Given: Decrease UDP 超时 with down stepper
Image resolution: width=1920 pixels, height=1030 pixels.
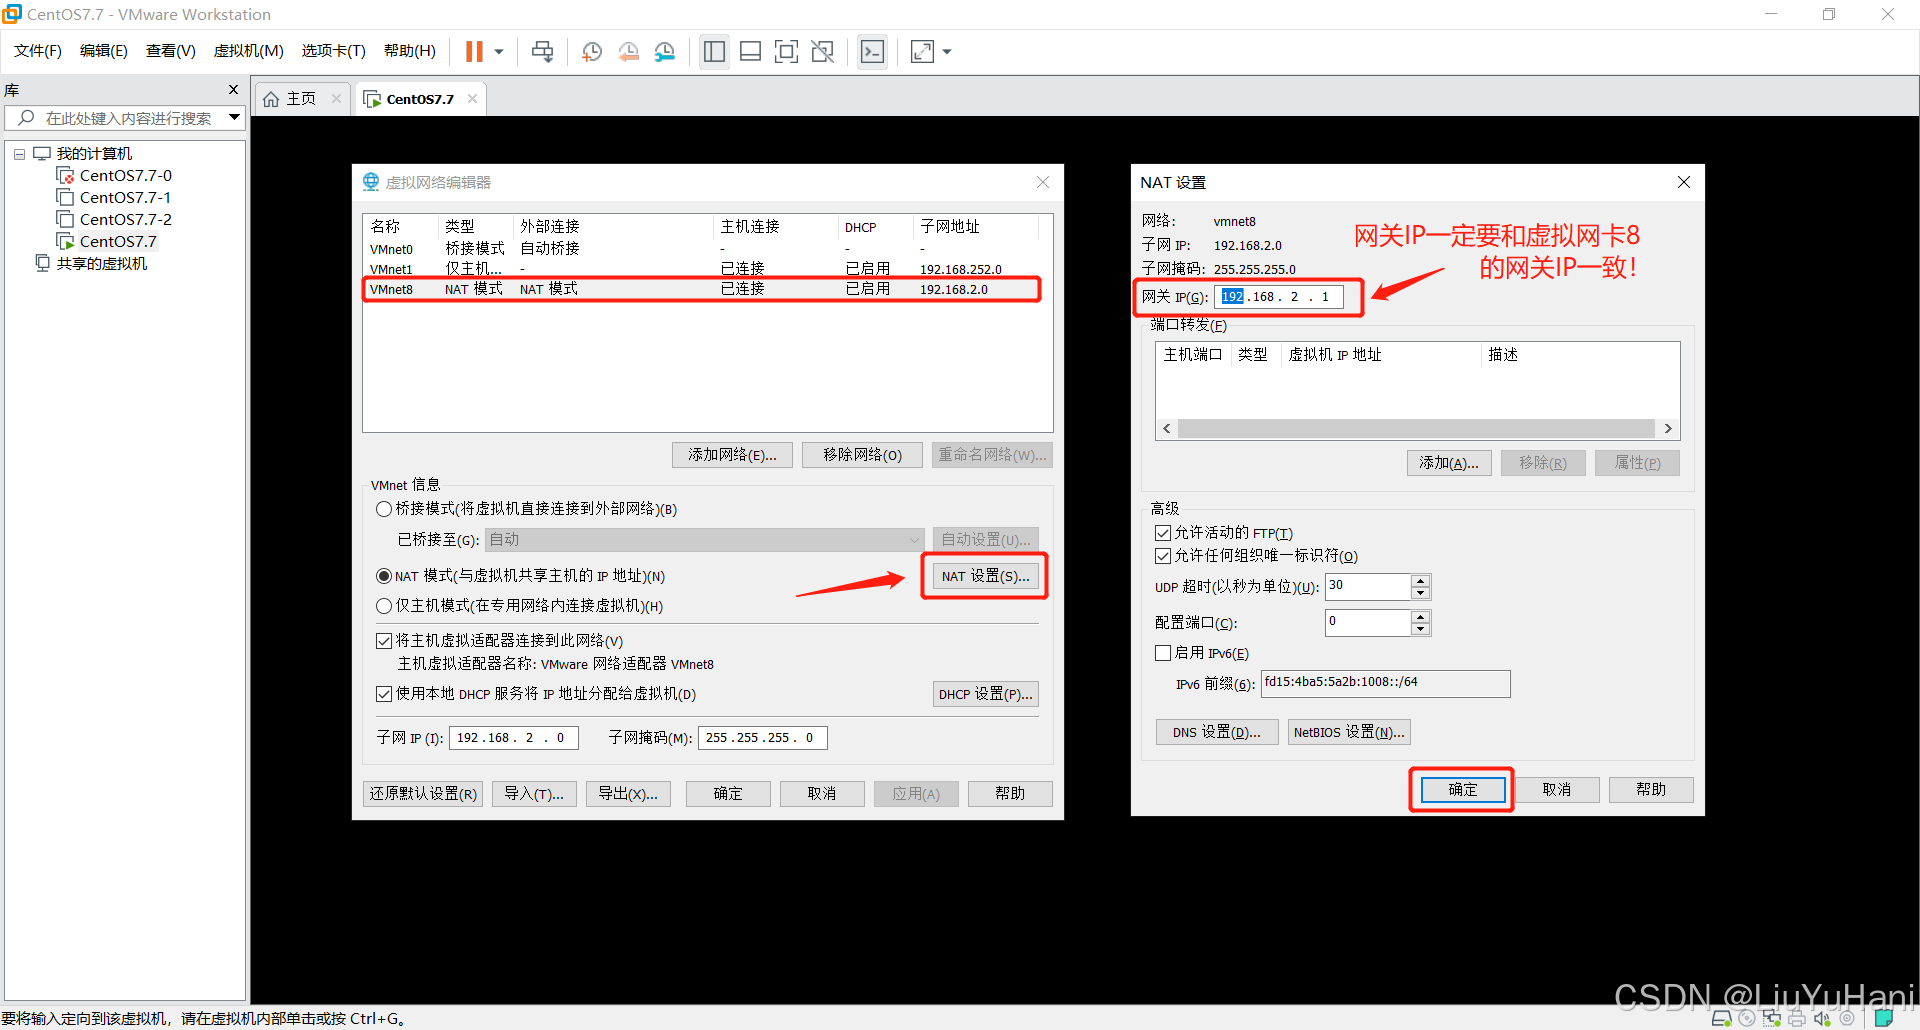Looking at the screenshot, I should click(x=1420, y=593).
